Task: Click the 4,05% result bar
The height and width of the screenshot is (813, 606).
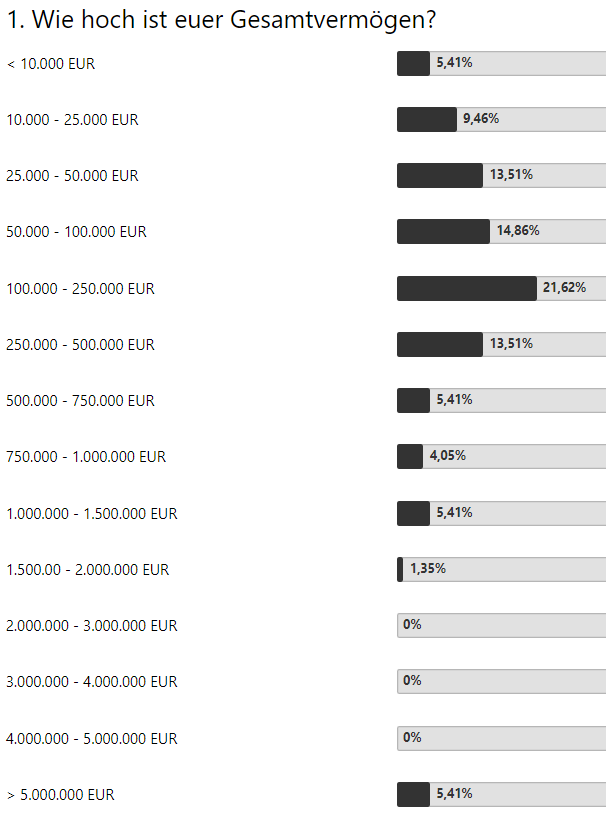Action: coord(501,456)
